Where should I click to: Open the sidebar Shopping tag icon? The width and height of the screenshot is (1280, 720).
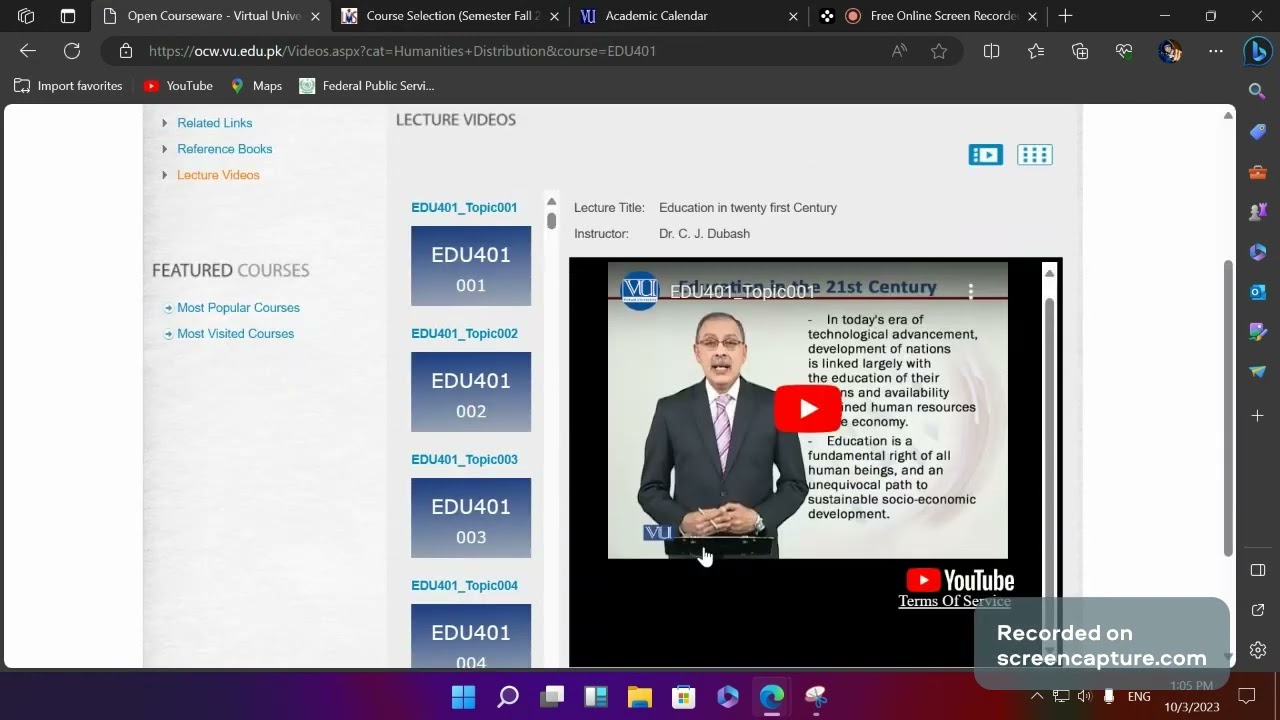coord(1258,132)
